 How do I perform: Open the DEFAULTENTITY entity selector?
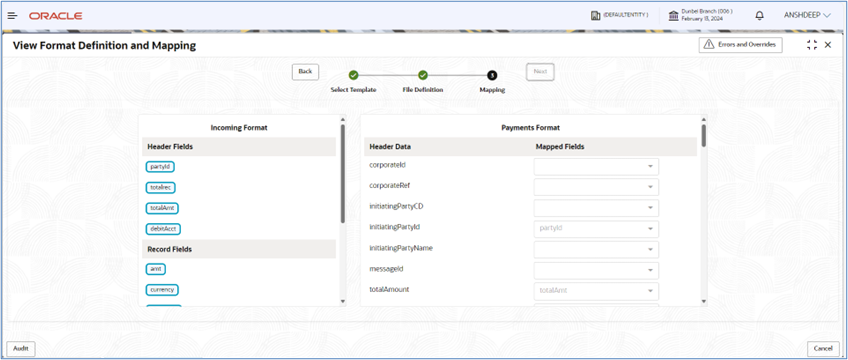(620, 15)
